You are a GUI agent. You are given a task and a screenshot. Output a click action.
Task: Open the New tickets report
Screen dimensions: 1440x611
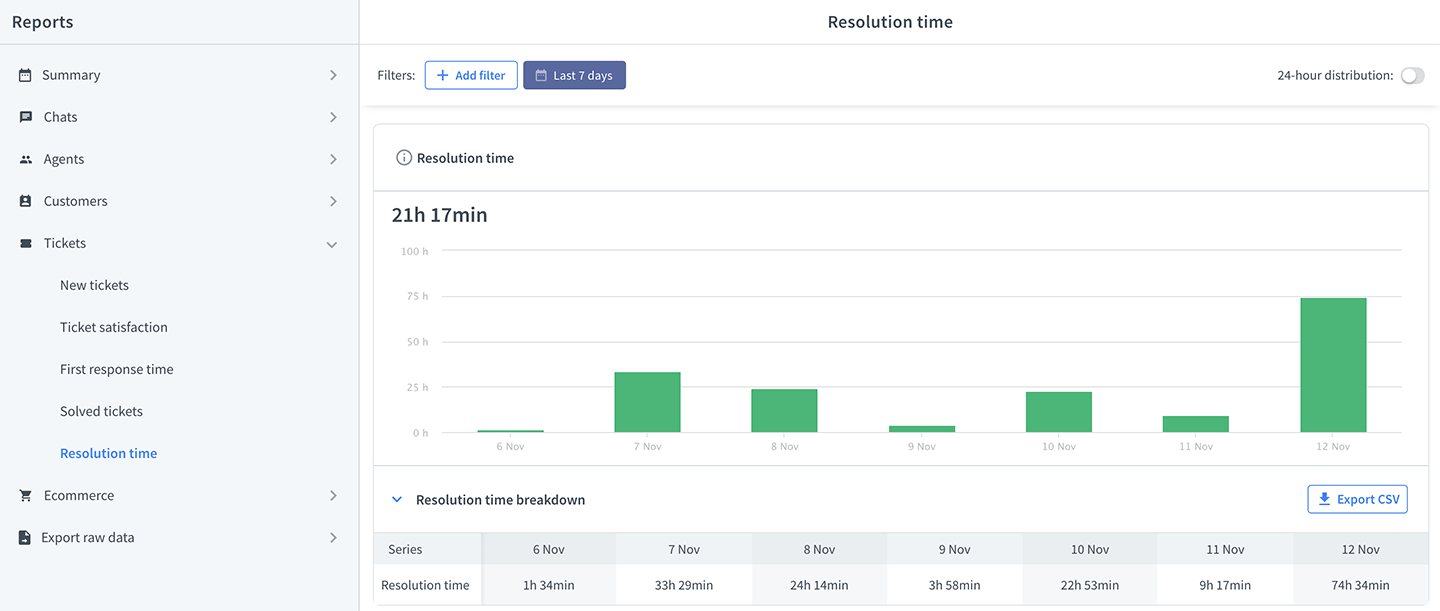click(x=94, y=285)
